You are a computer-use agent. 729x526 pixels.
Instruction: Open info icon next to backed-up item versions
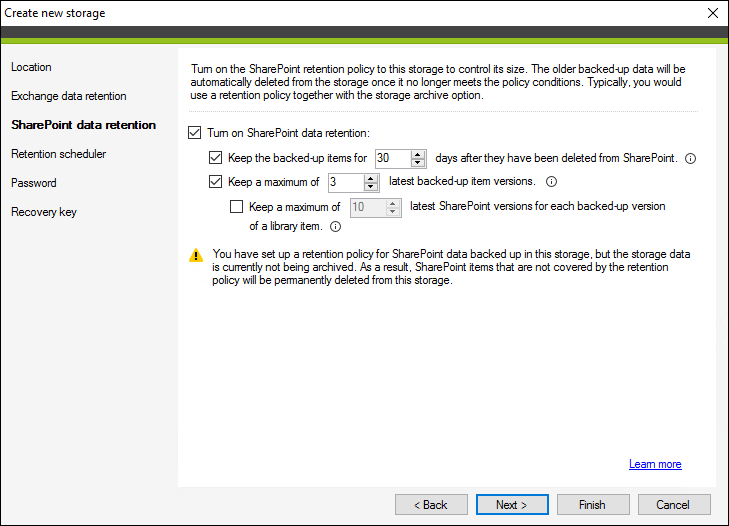click(551, 181)
